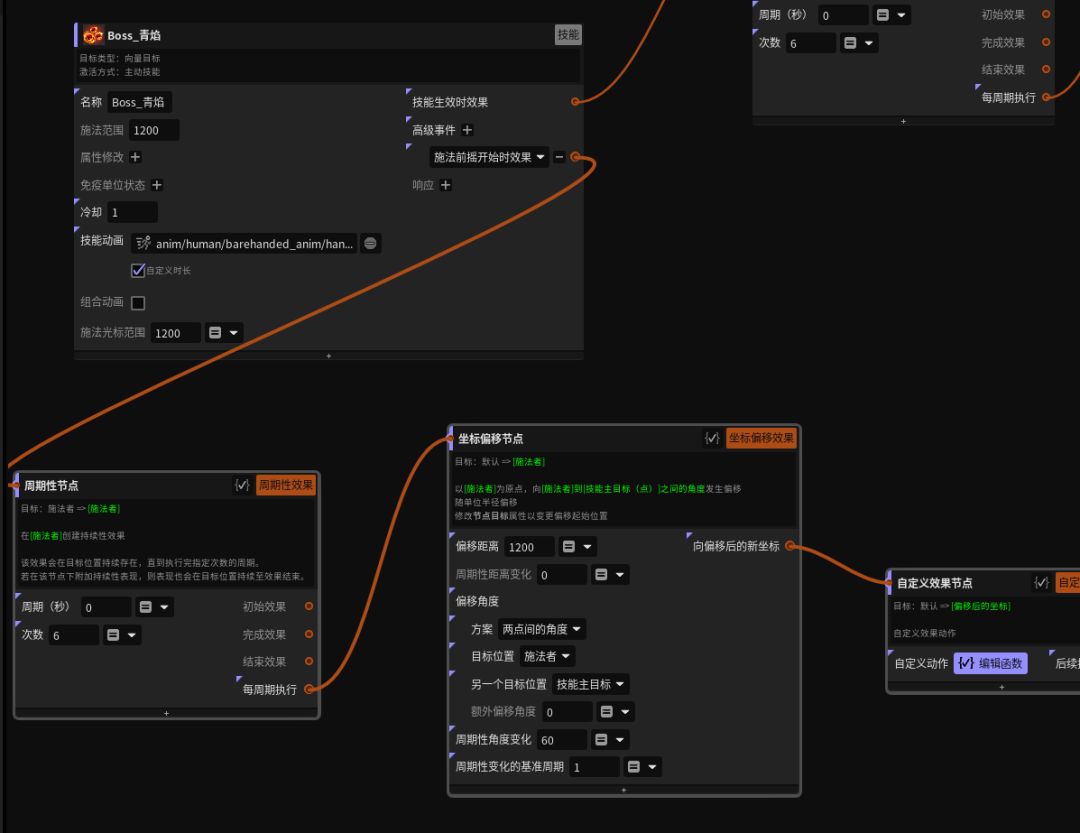The width and height of the screenshot is (1080, 833).
Task: Click the 每周期执行 output port on 周期性节点
Action: click(x=309, y=689)
